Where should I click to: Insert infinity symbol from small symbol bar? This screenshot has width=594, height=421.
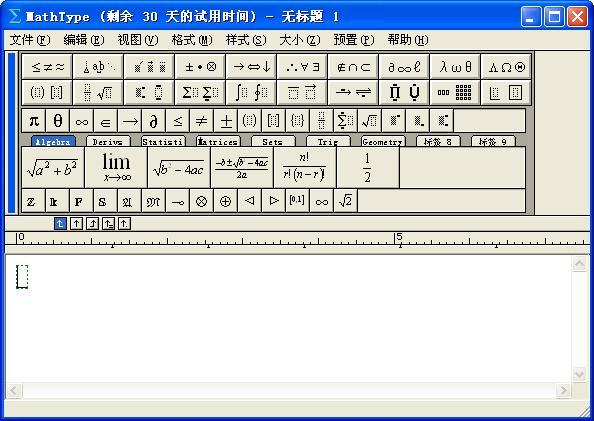coord(81,121)
